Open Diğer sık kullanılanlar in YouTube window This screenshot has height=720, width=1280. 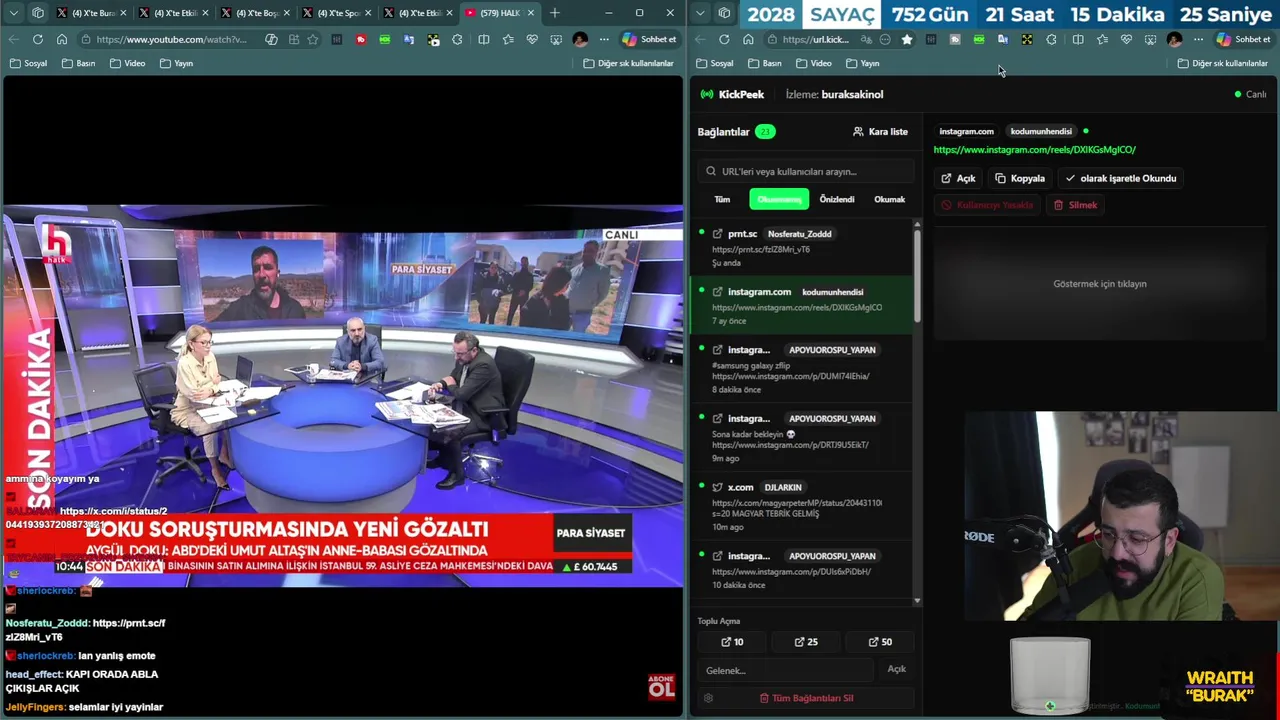628,63
